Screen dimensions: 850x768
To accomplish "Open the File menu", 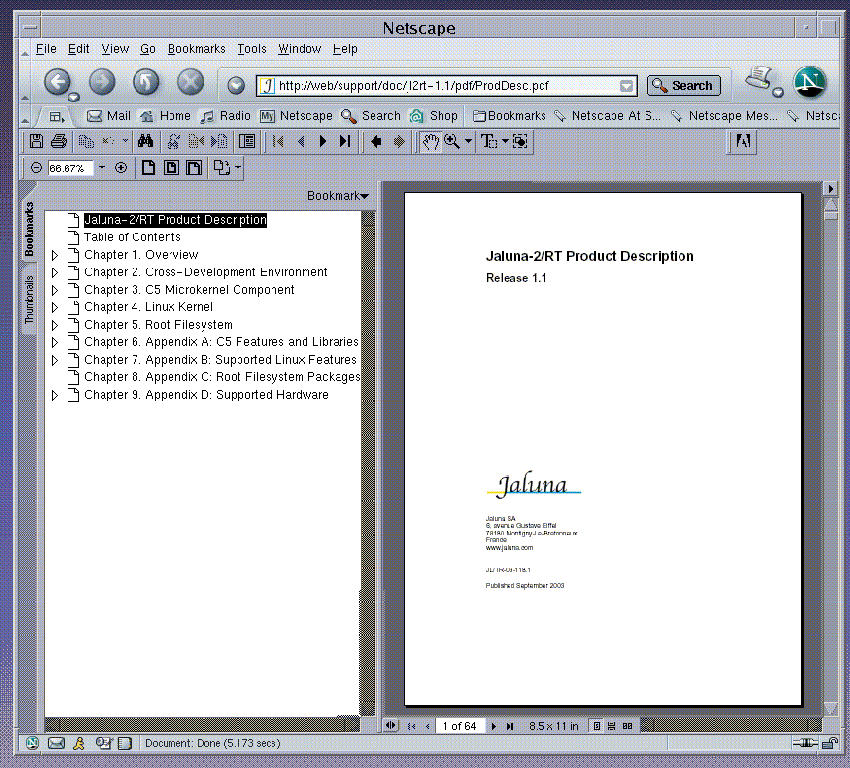I will pyautogui.click(x=46, y=49).
